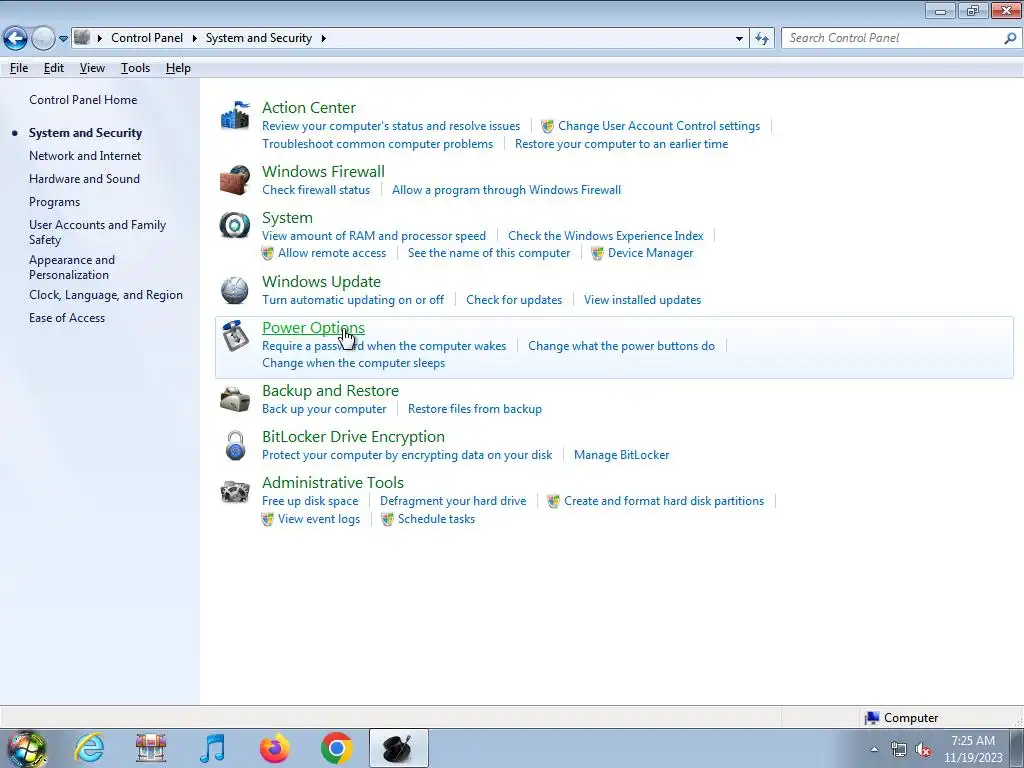Expand the arrow before Control Panel breadcrumb
This screenshot has width=1024, height=768.
tap(100, 39)
